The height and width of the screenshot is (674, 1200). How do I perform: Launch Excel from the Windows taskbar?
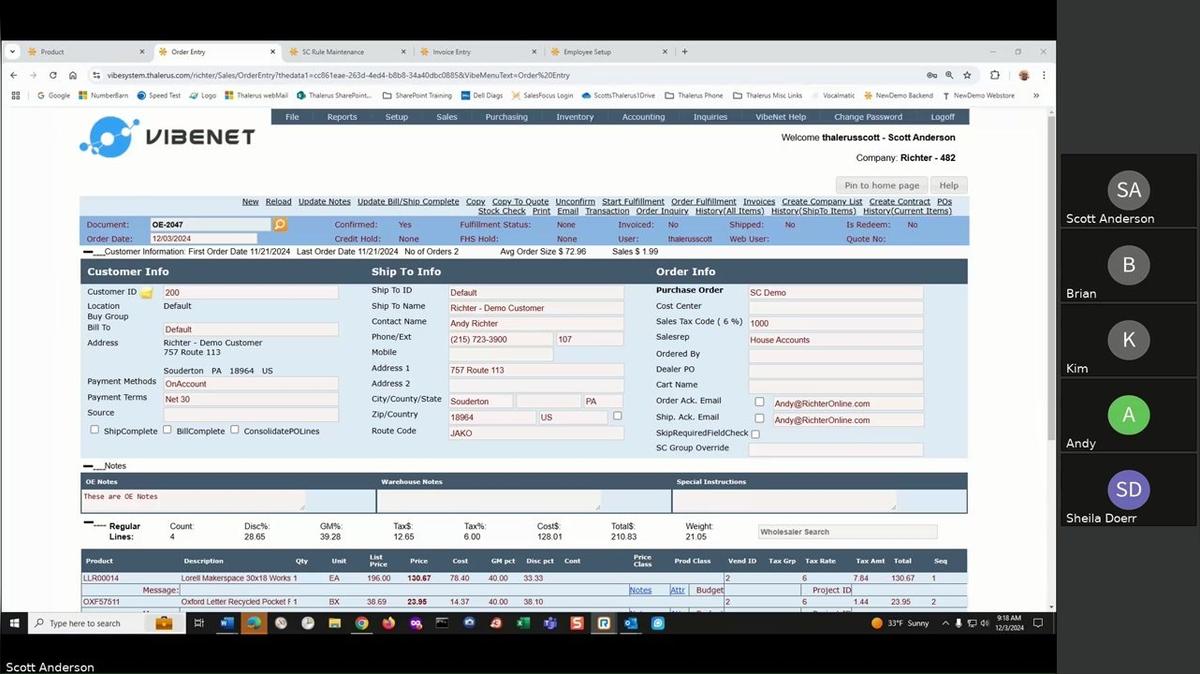pos(523,623)
